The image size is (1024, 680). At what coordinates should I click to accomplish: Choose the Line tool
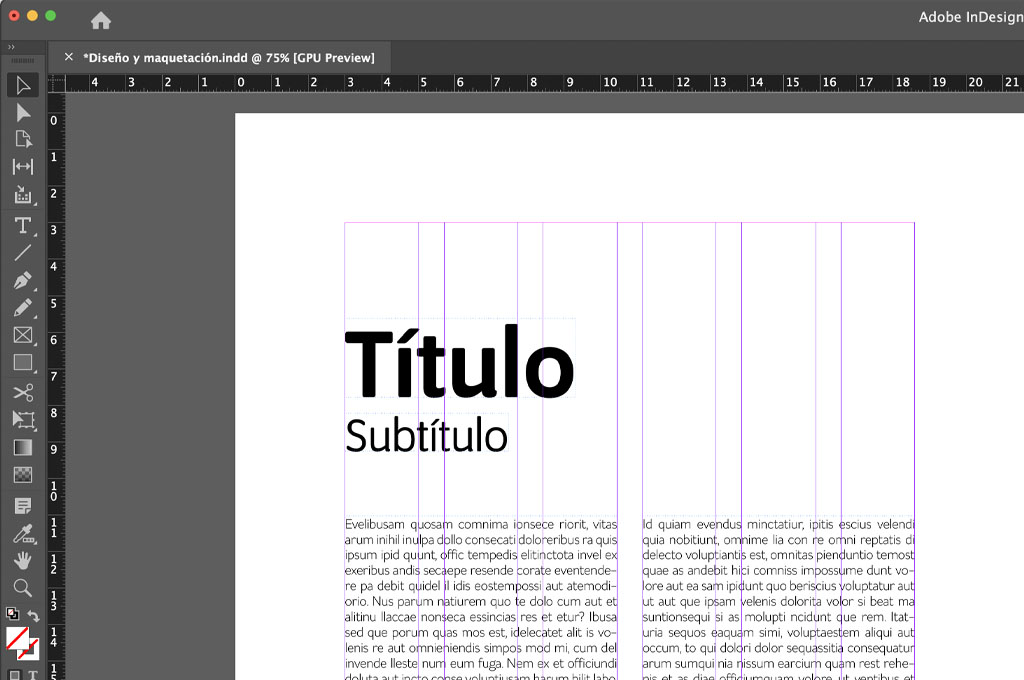(x=23, y=253)
